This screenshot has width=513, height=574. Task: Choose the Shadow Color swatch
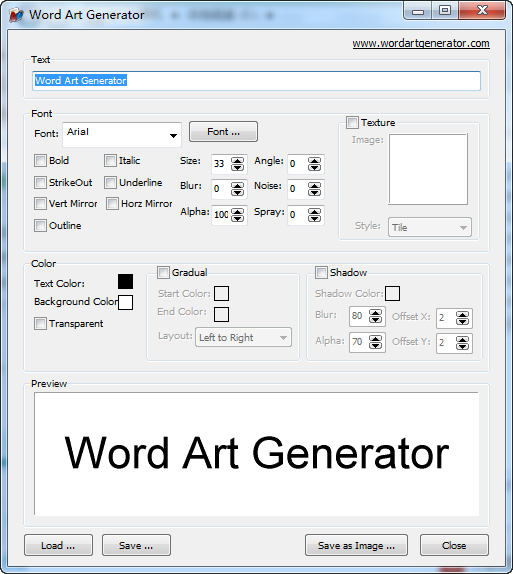(x=392, y=293)
